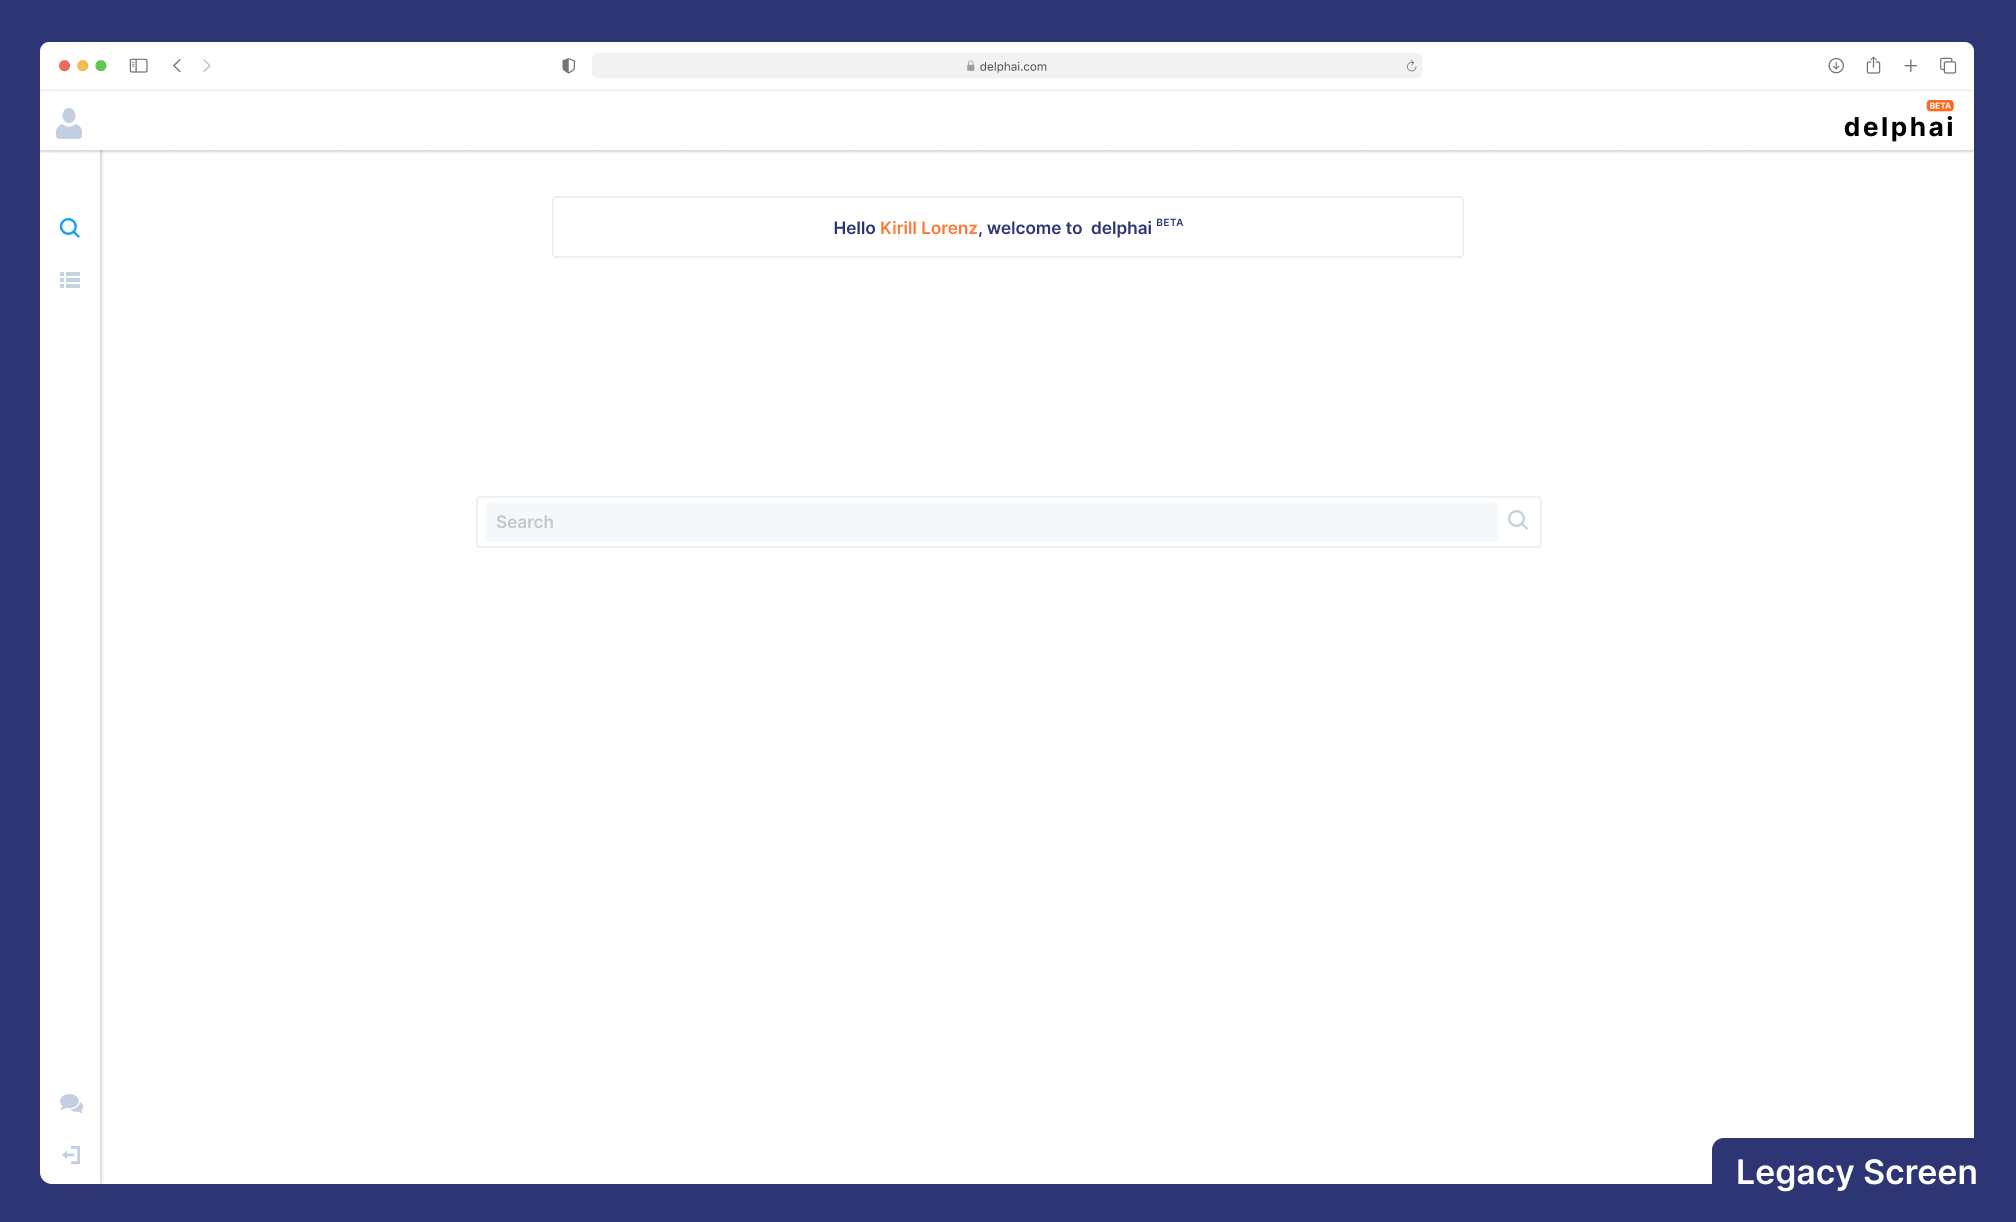Click the green fullscreen window button

coord(101,66)
